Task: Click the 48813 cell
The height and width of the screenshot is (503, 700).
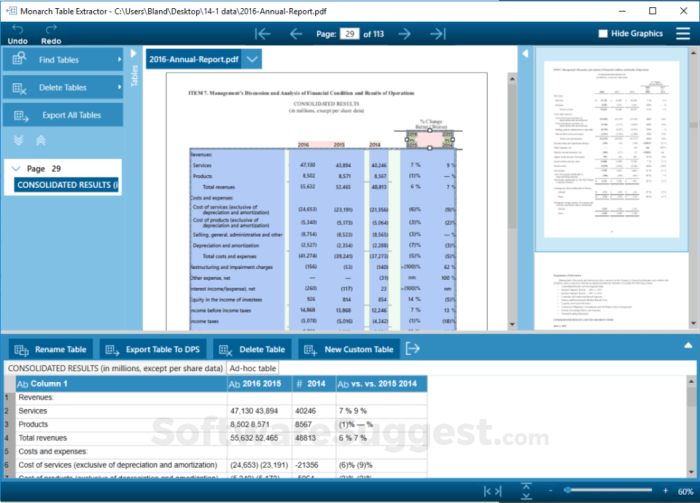Action: (x=314, y=438)
